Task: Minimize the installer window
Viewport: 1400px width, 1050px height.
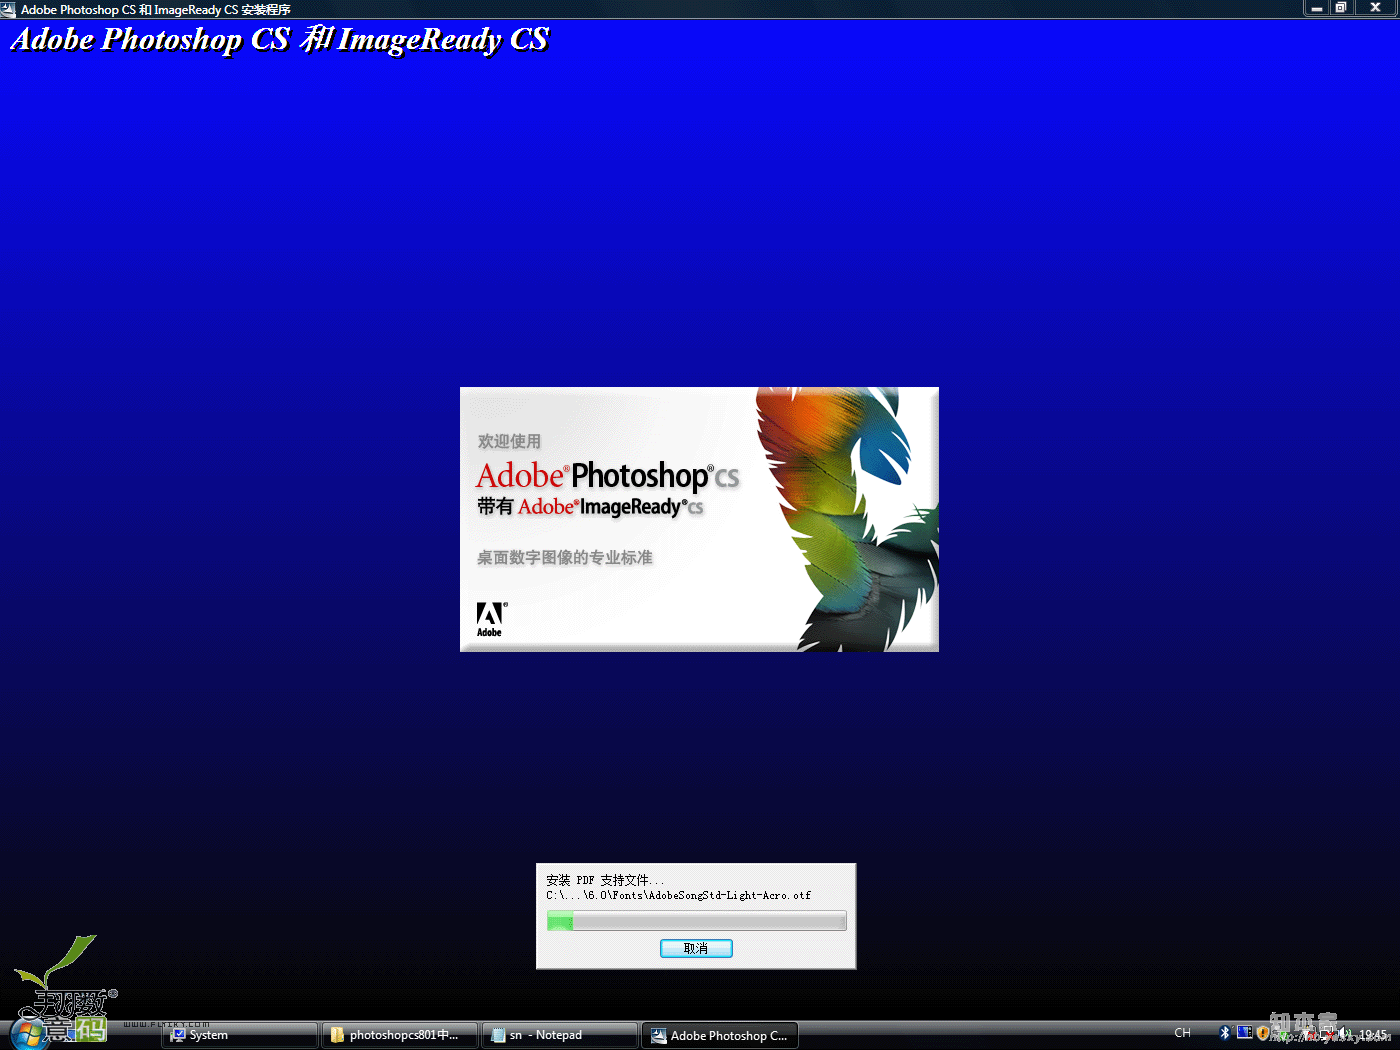Action: pyautogui.click(x=1317, y=8)
